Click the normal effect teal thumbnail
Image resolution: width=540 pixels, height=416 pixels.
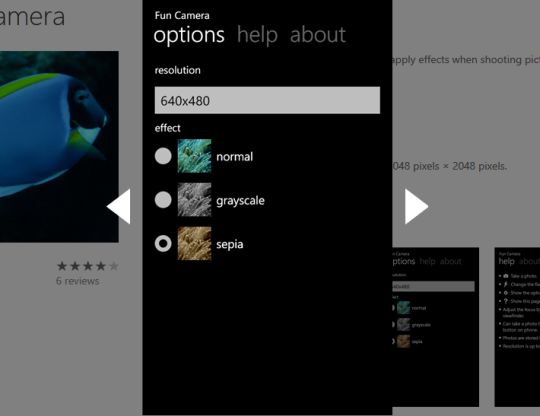194,156
